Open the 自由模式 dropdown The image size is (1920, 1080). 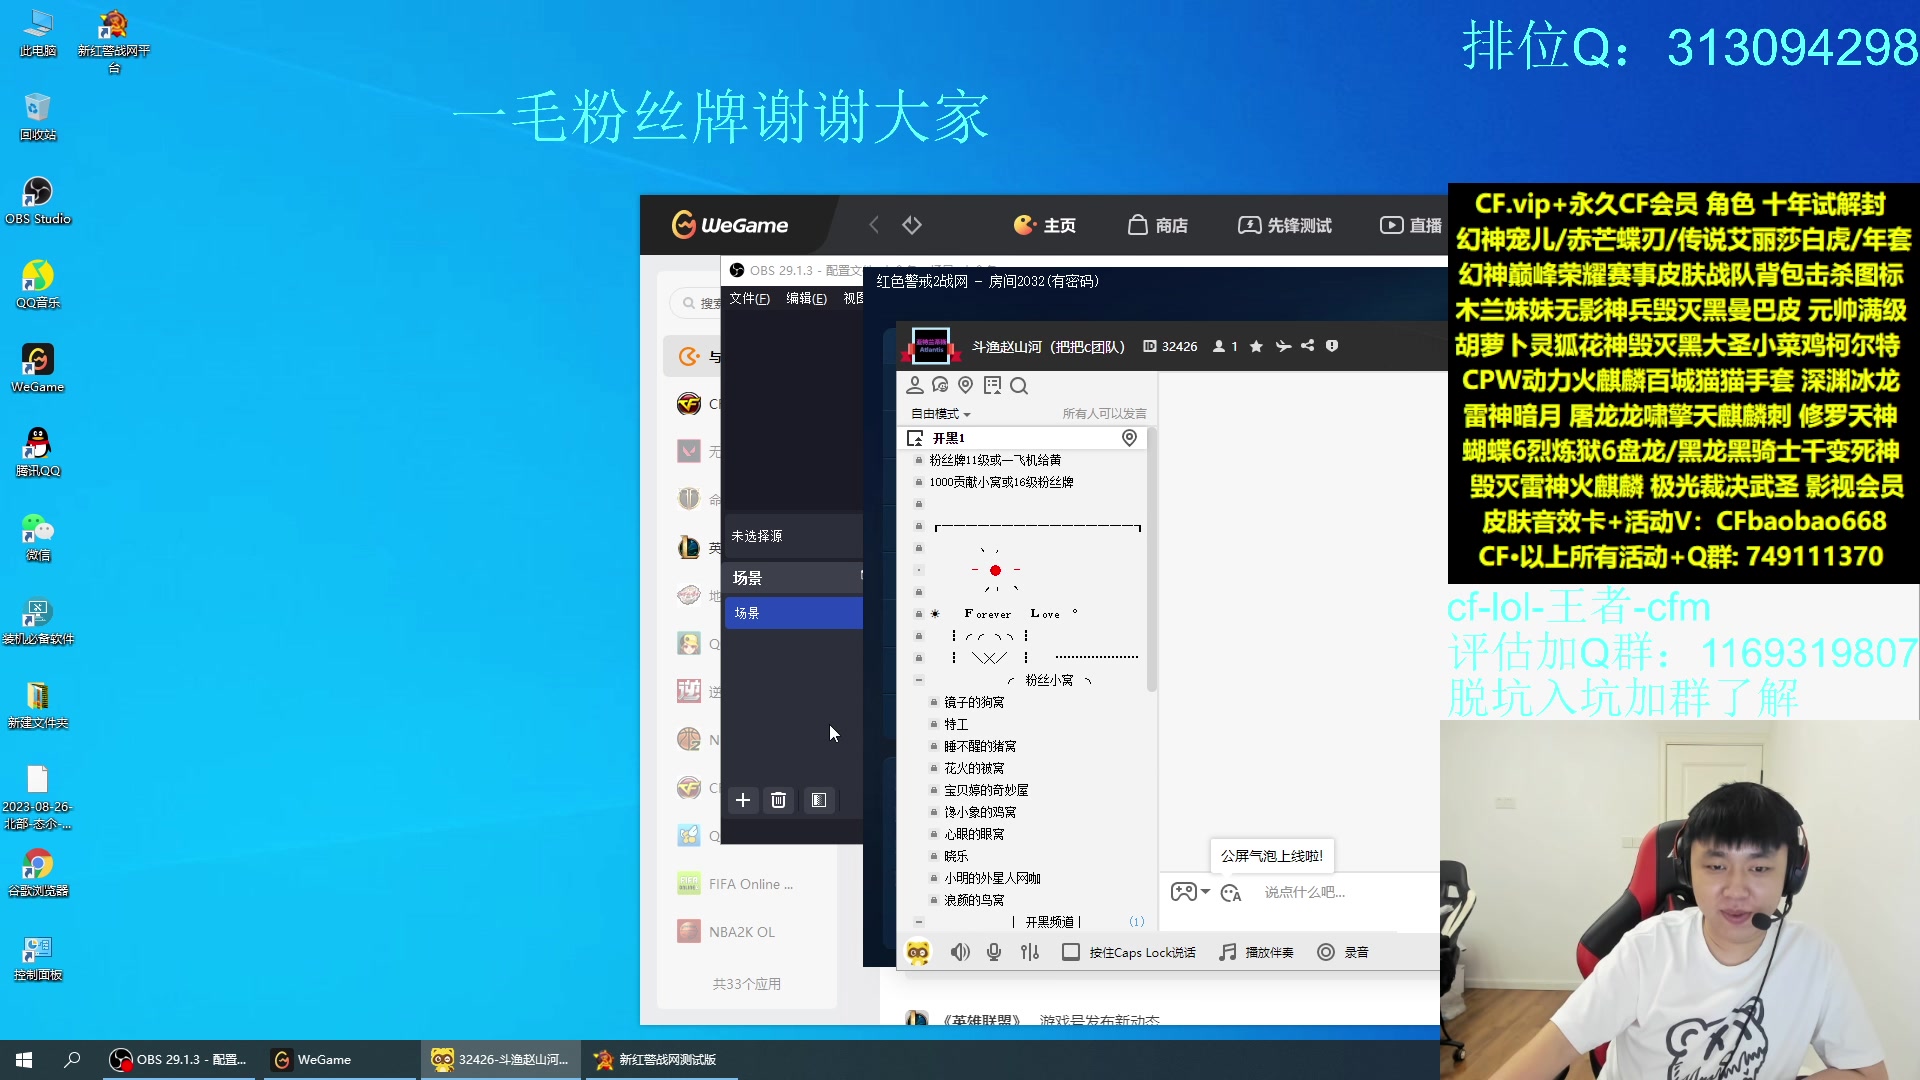coord(940,413)
